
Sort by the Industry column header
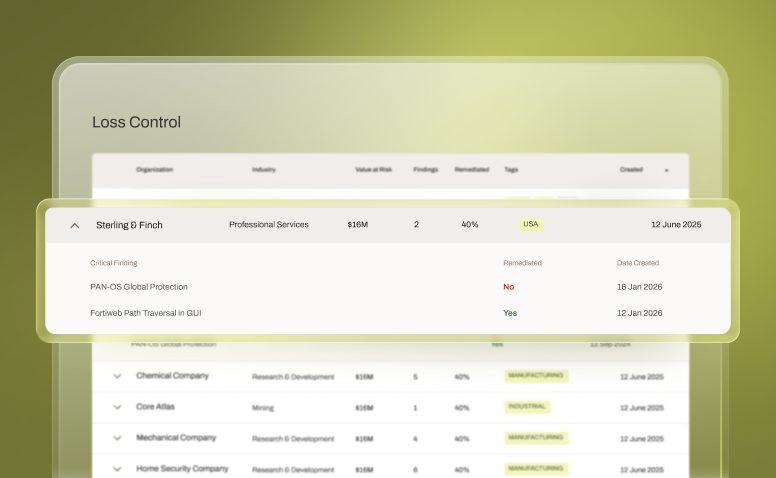[x=264, y=170]
